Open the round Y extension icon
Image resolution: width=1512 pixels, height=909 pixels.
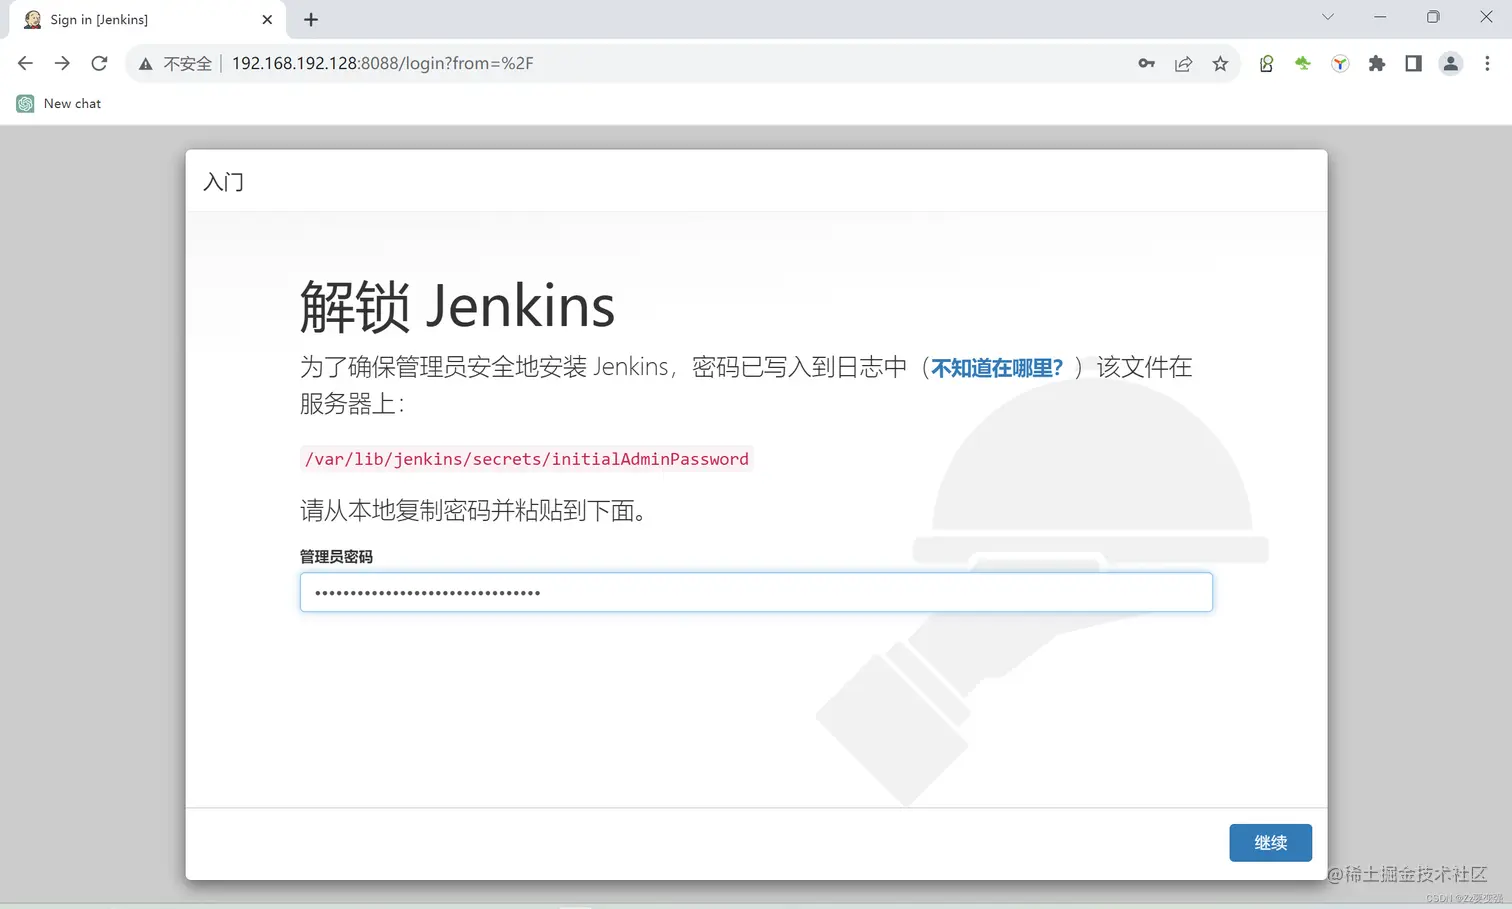point(1340,63)
